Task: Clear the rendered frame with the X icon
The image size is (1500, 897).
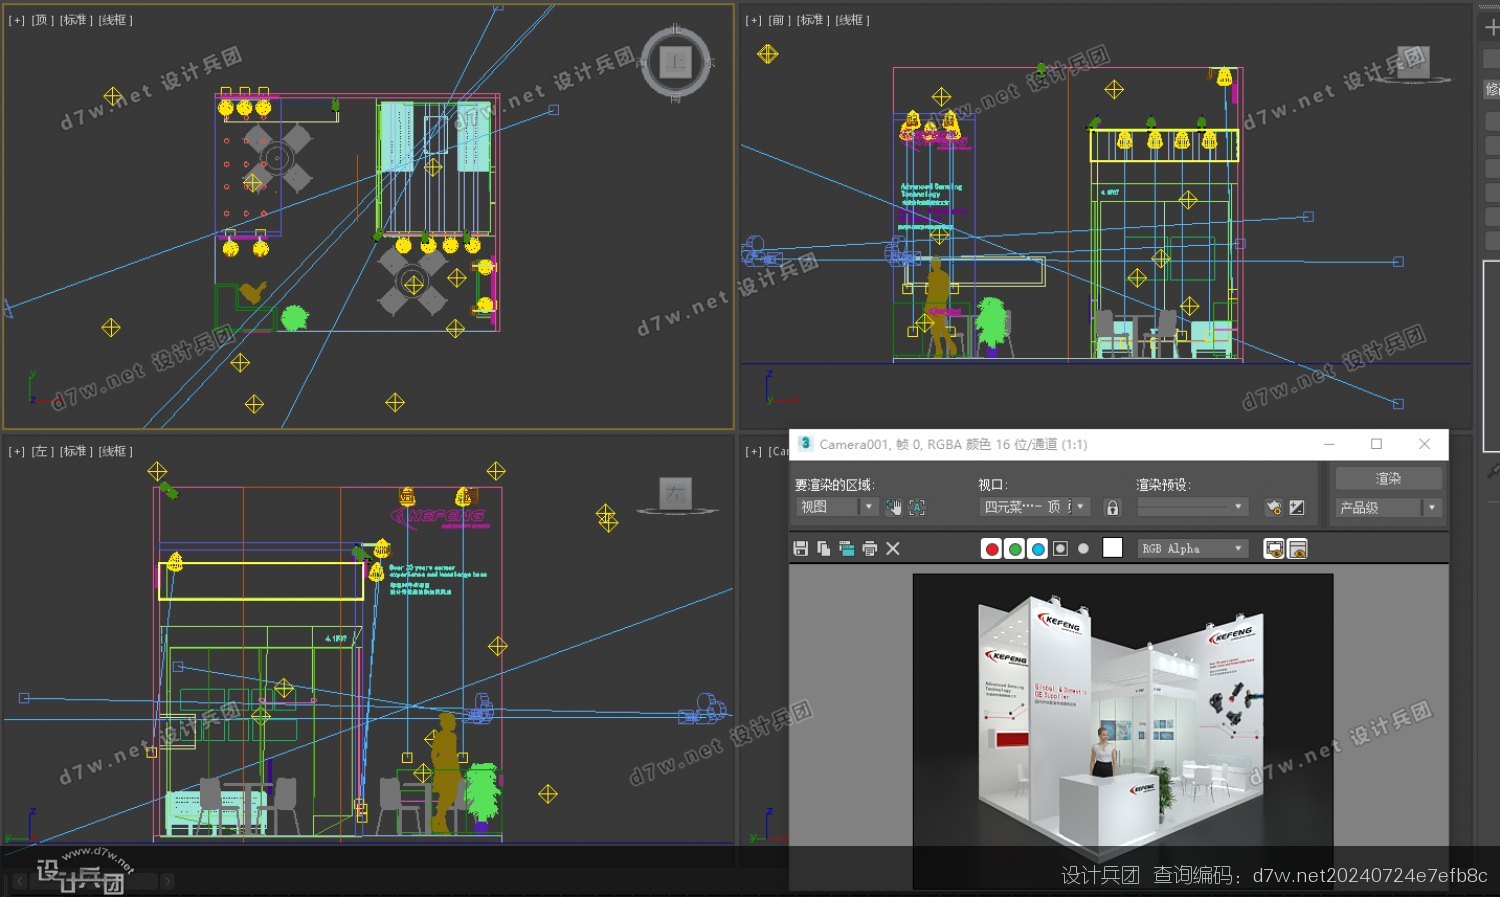Action: coord(893,548)
